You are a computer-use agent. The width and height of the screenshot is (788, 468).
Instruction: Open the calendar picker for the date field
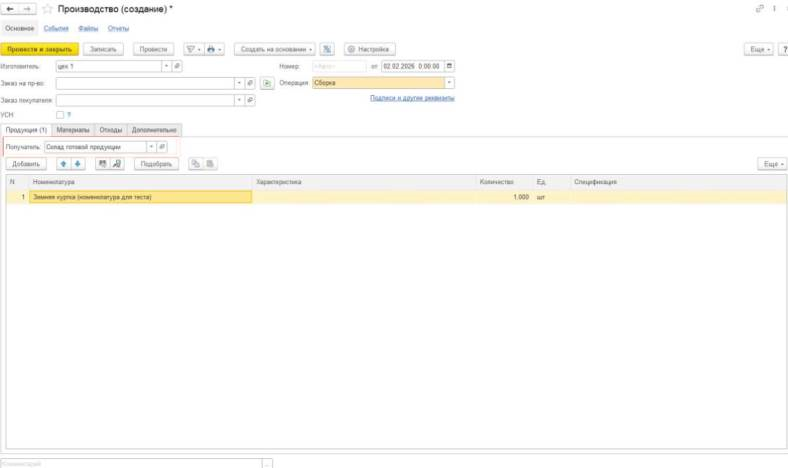coord(449,66)
